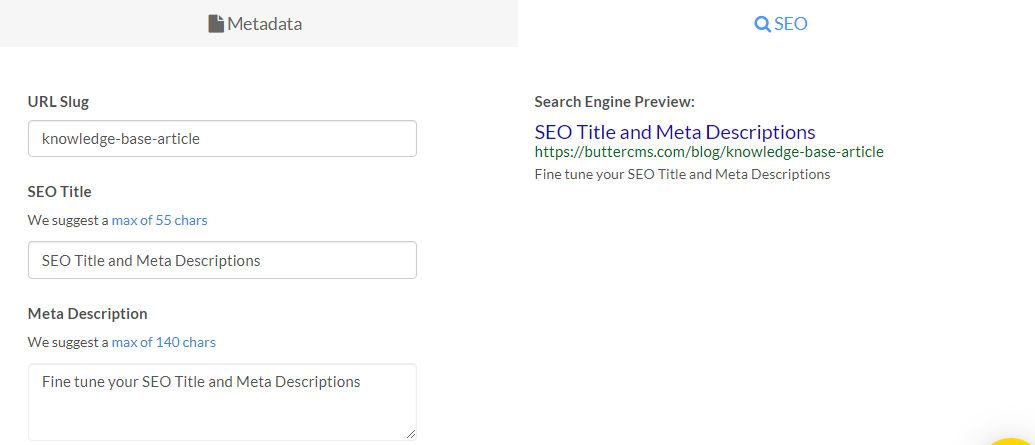Click the magnifier icon beside SEO

[x=762, y=24]
